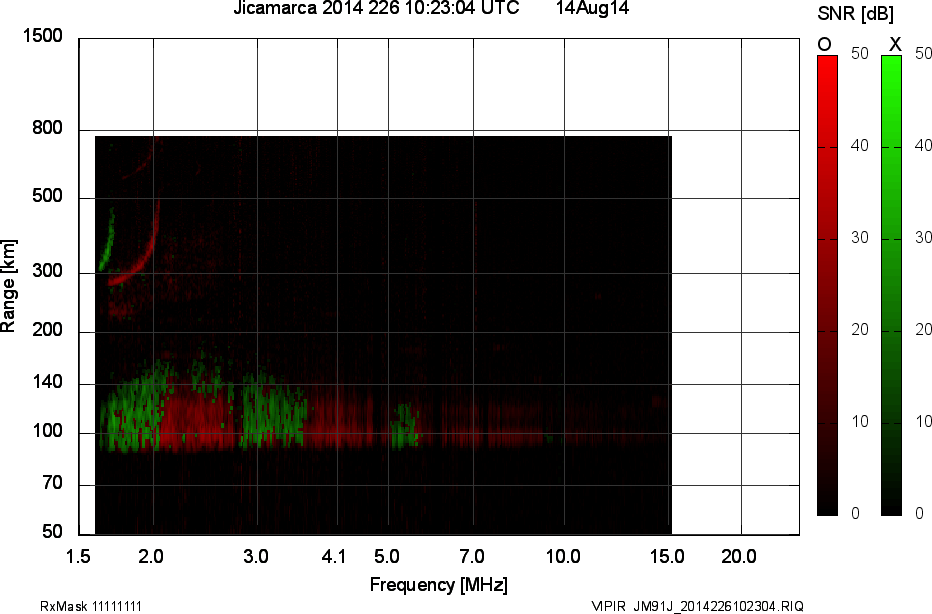Click the 'O' label above the red color bar
This screenshot has width=932, height=614.
click(824, 44)
